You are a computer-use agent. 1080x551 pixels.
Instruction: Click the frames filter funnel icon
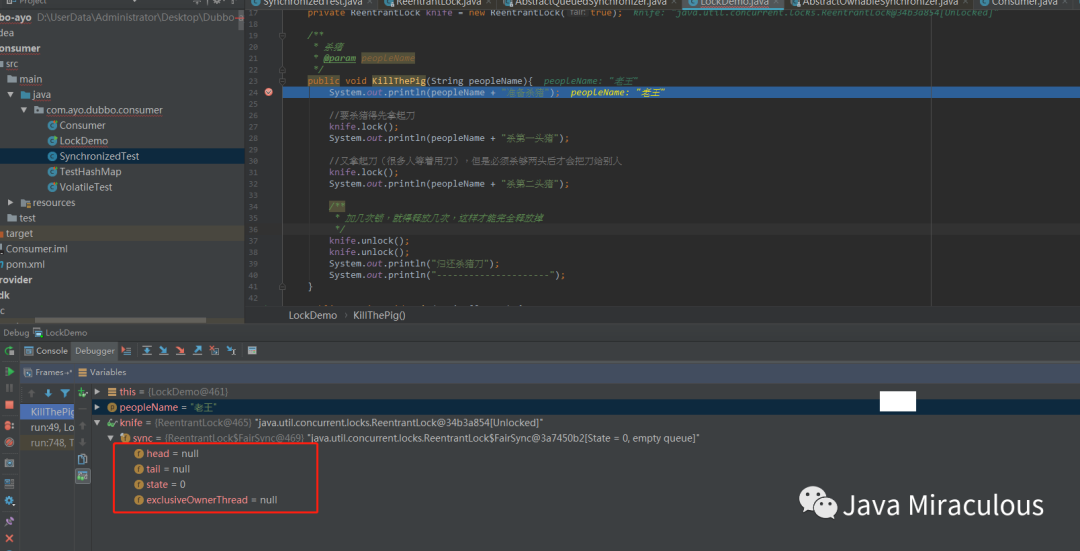point(65,393)
